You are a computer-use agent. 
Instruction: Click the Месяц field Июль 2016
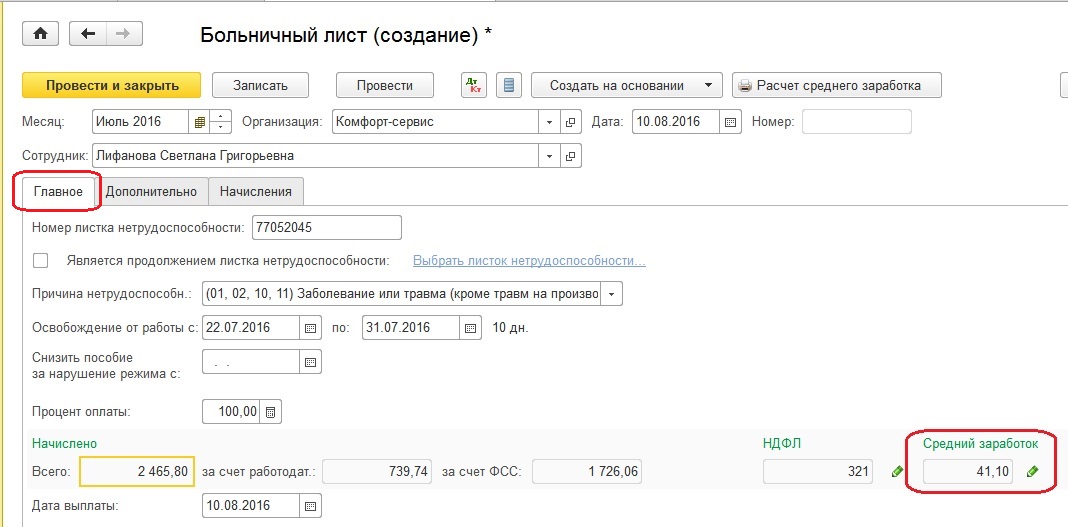tap(140, 123)
